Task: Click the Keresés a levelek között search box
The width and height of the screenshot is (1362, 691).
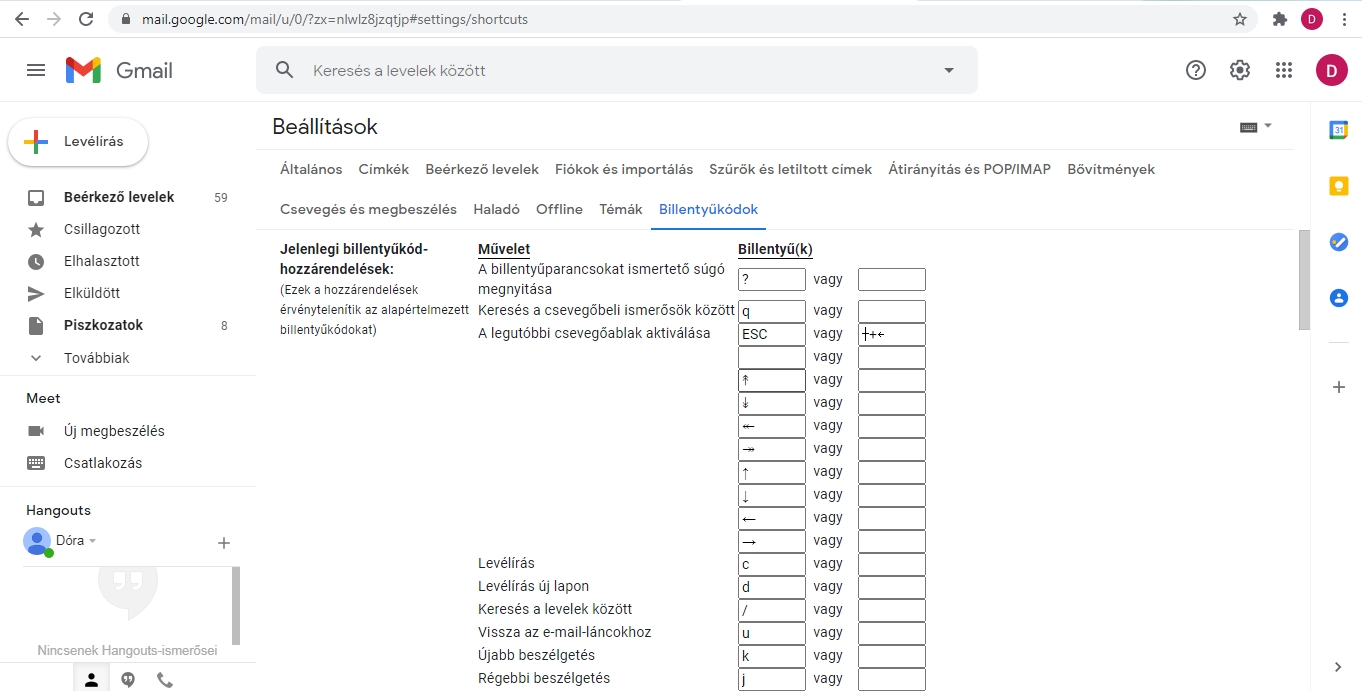Action: point(600,70)
